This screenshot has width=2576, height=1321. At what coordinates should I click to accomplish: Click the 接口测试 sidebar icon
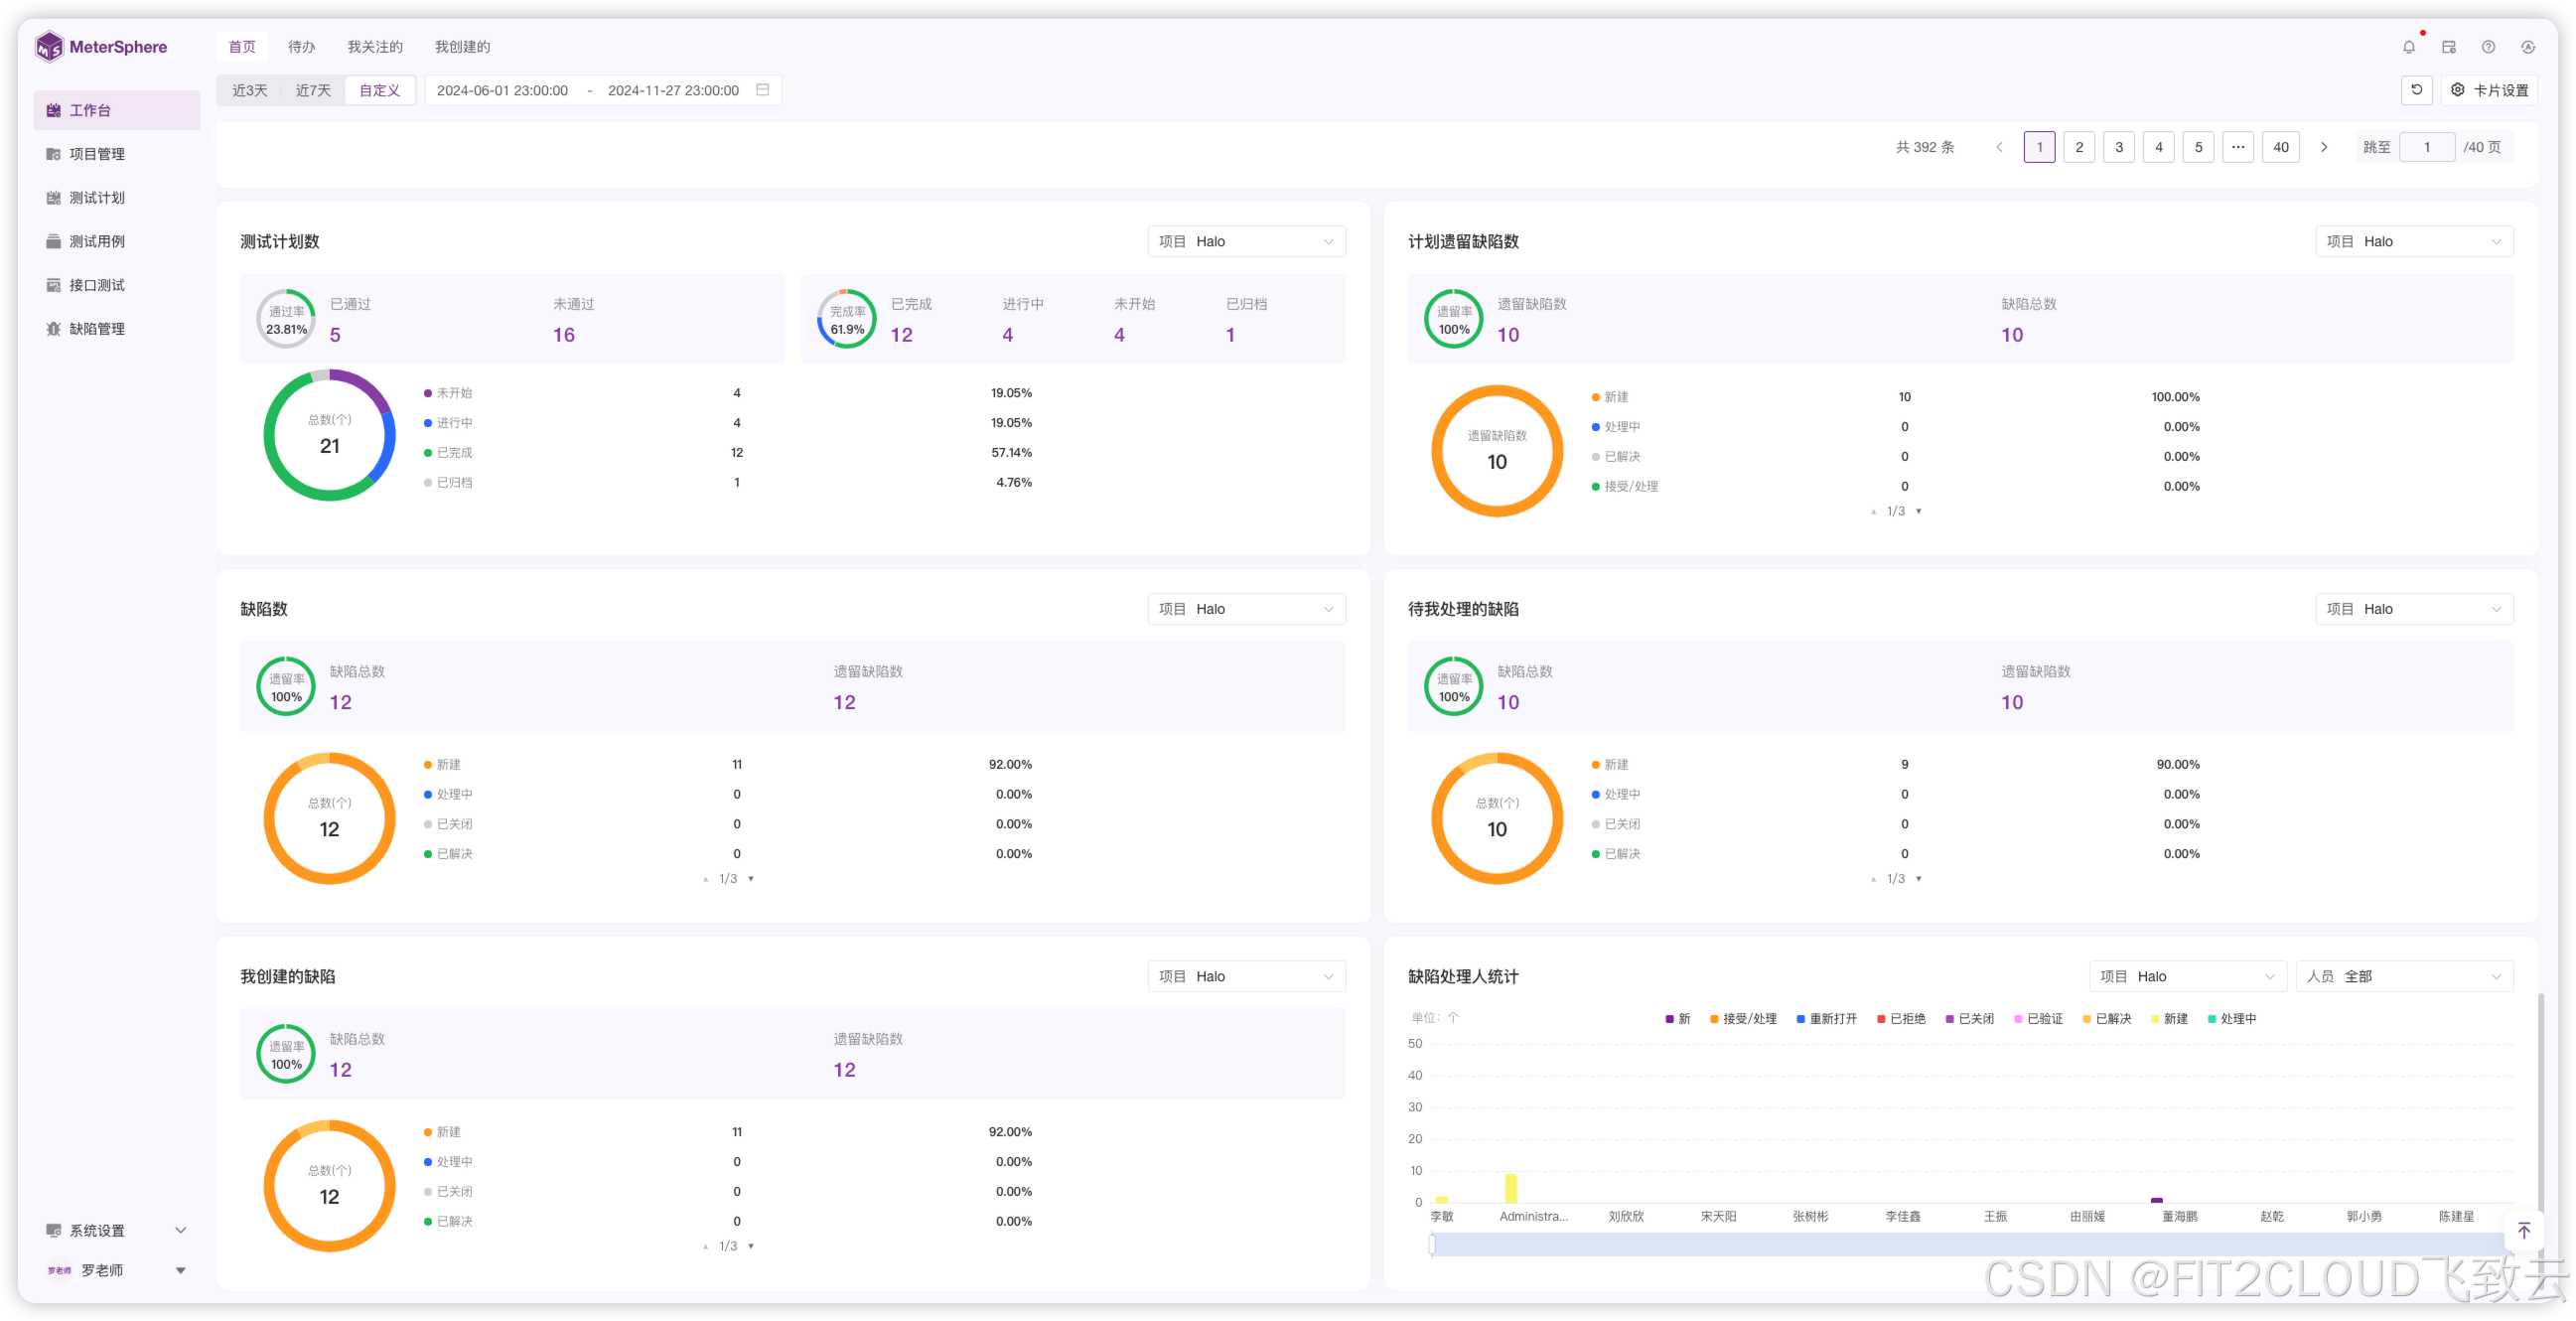(53, 285)
